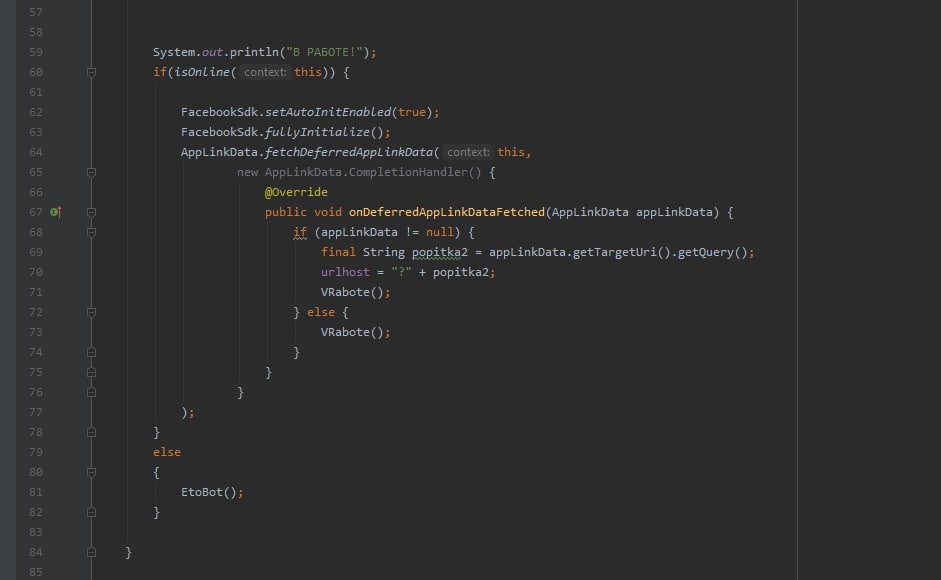Collapse the if(isOnline) block at line 60
941x580 pixels.
click(91, 72)
